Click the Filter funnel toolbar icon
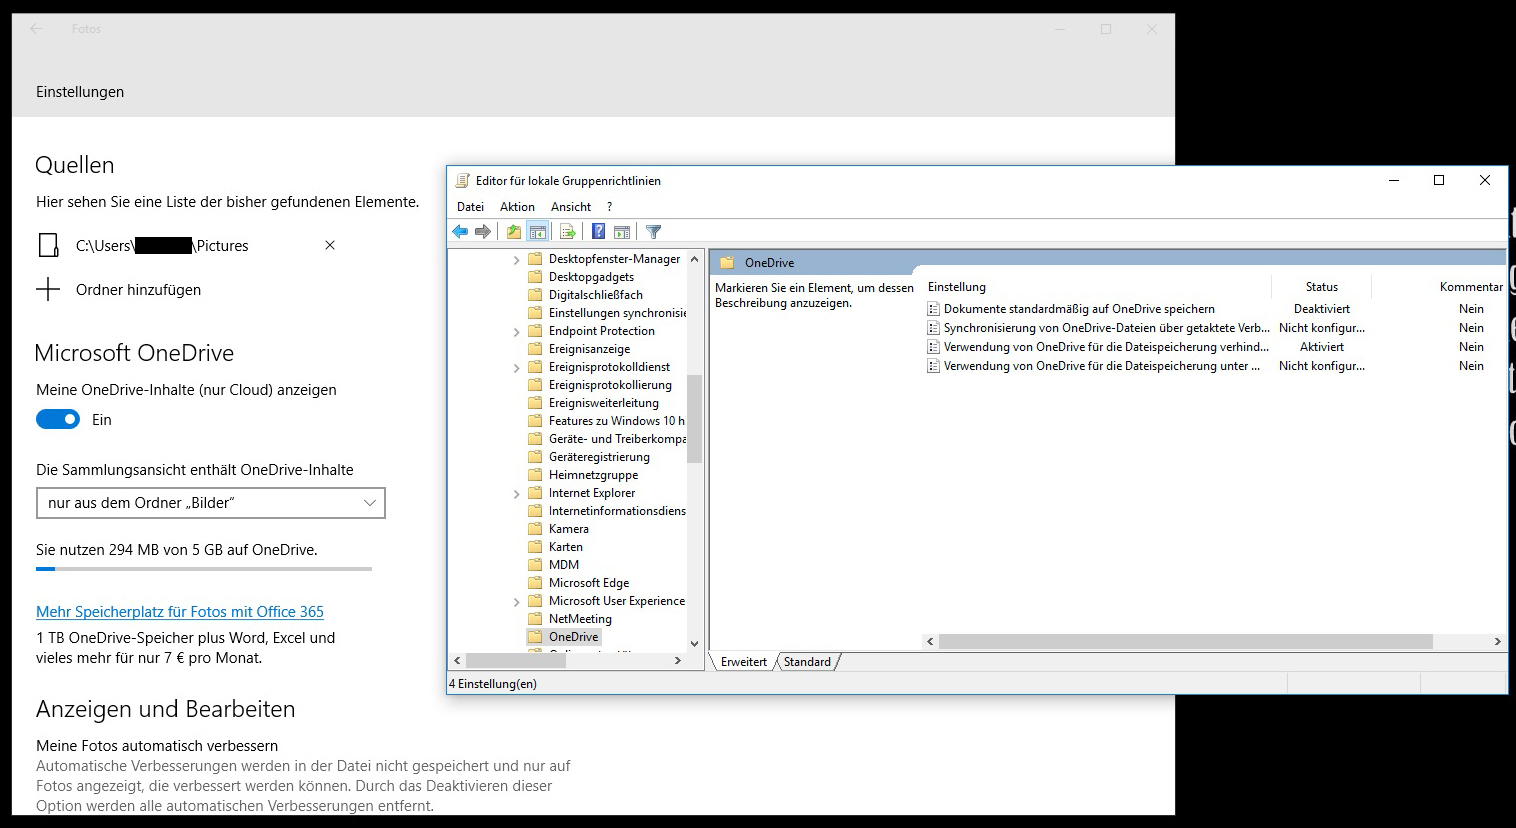Image resolution: width=1516 pixels, height=828 pixels. coord(653,232)
